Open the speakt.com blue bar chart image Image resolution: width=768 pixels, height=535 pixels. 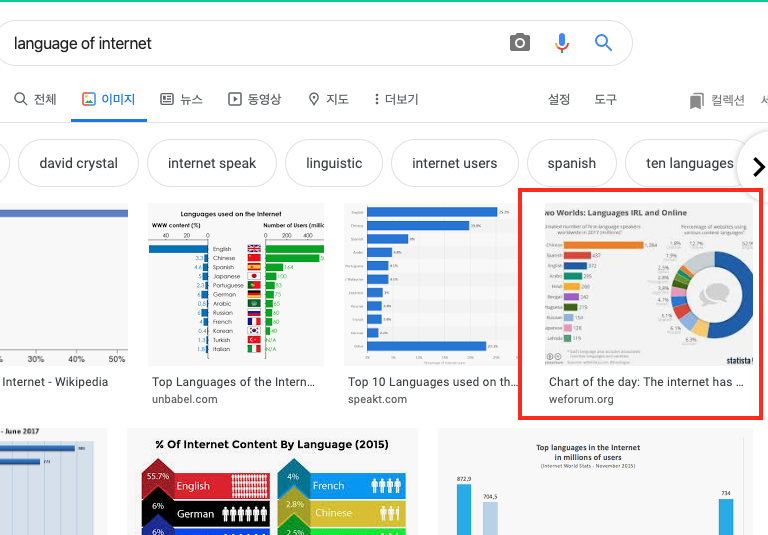click(x=431, y=285)
